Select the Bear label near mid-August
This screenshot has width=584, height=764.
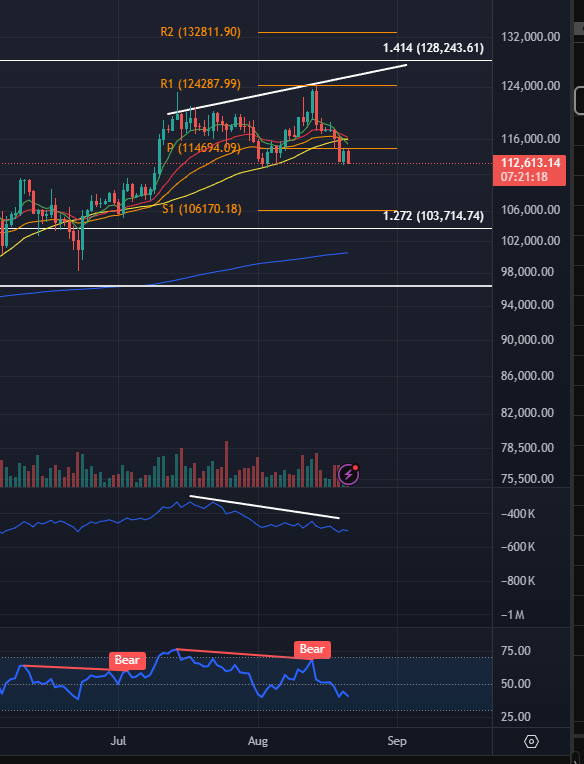pyautogui.click(x=312, y=649)
